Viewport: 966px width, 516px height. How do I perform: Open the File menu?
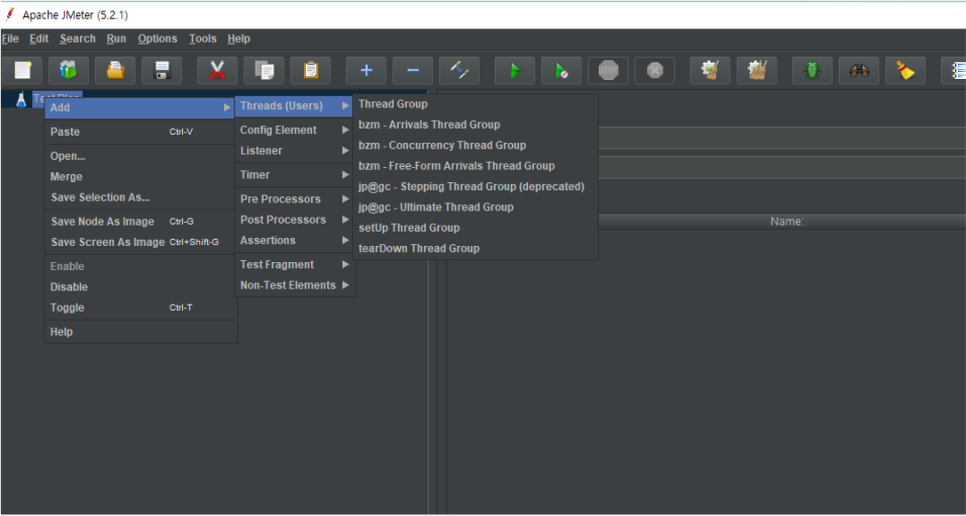coord(10,39)
